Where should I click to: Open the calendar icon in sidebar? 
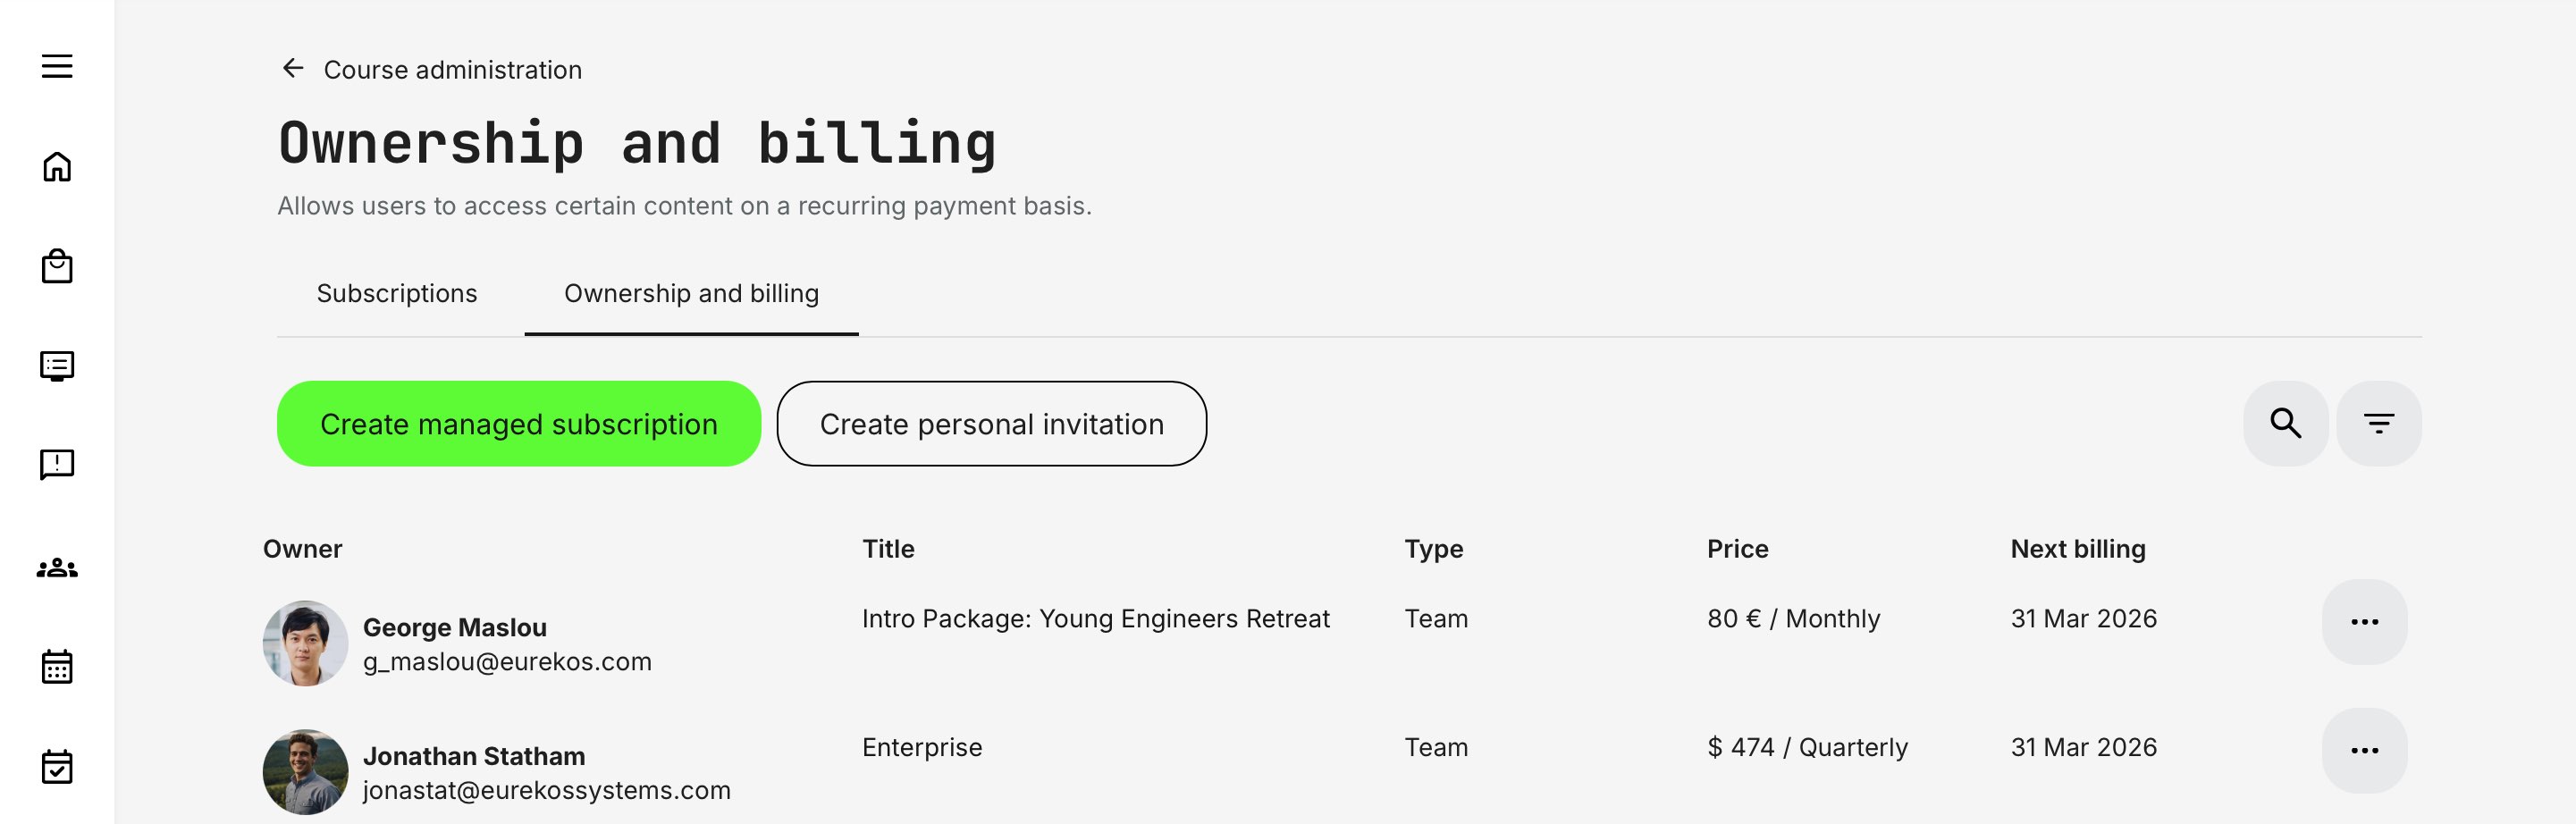[x=59, y=668]
